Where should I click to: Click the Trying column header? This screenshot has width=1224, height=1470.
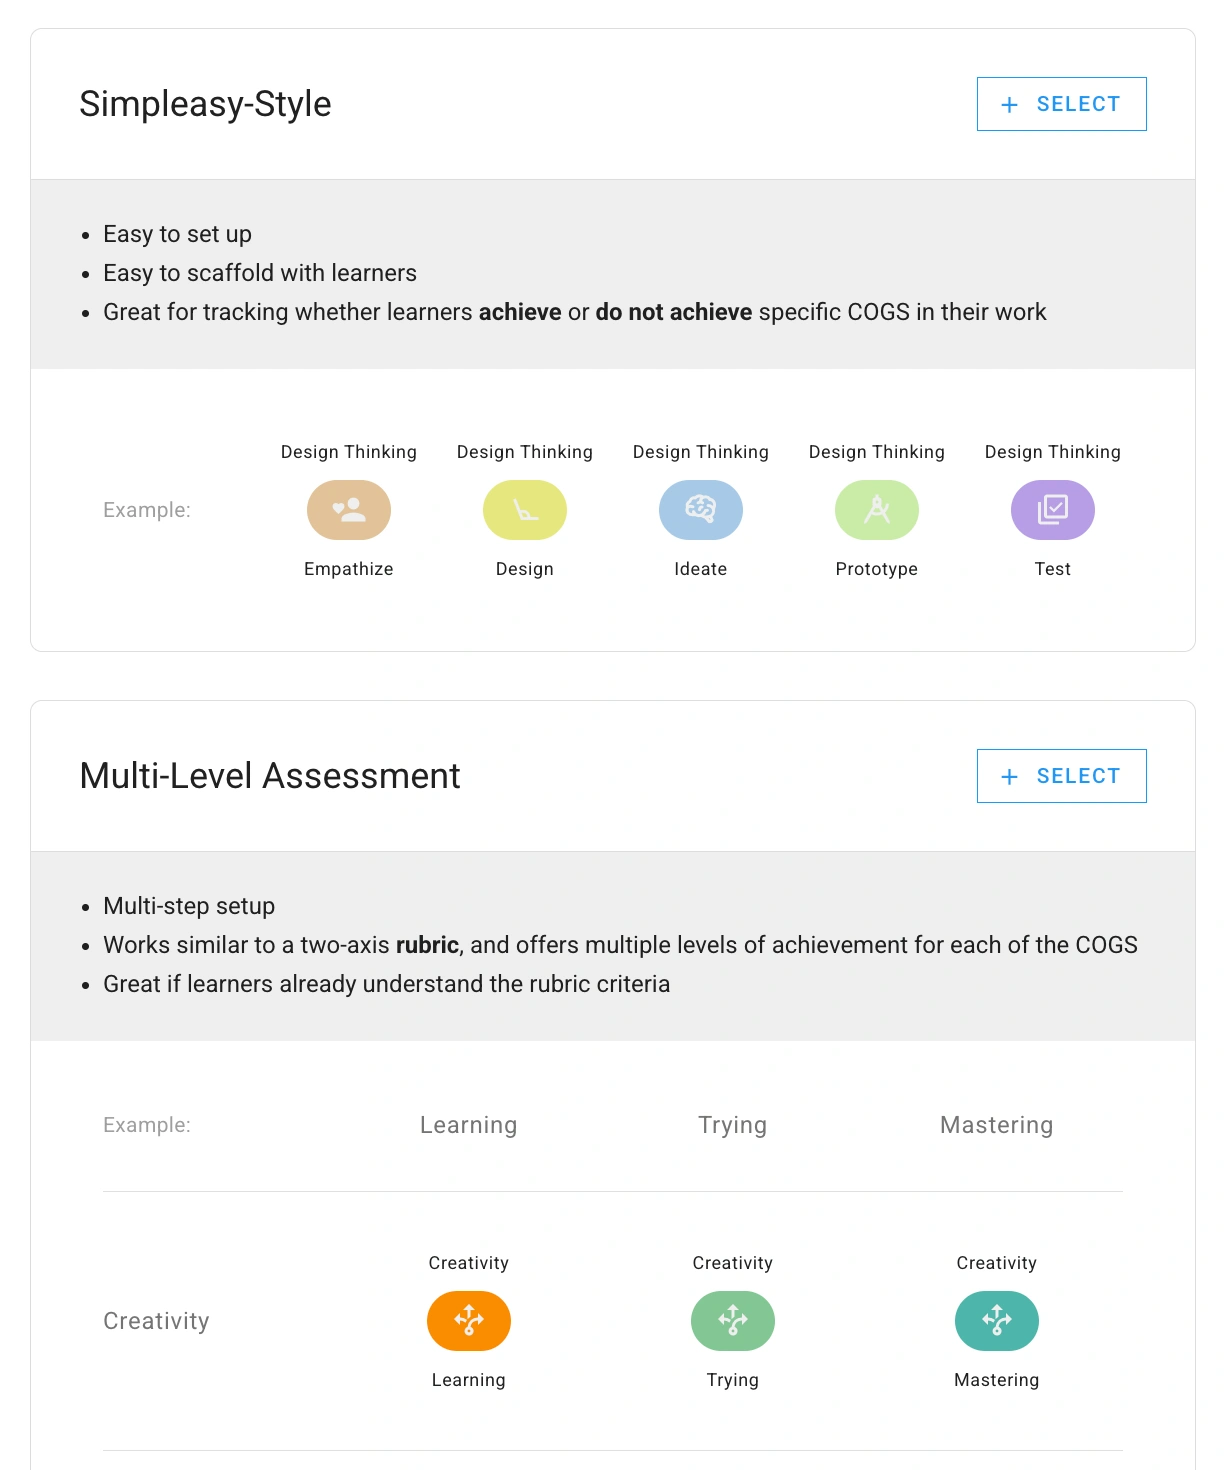(733, 1125)
